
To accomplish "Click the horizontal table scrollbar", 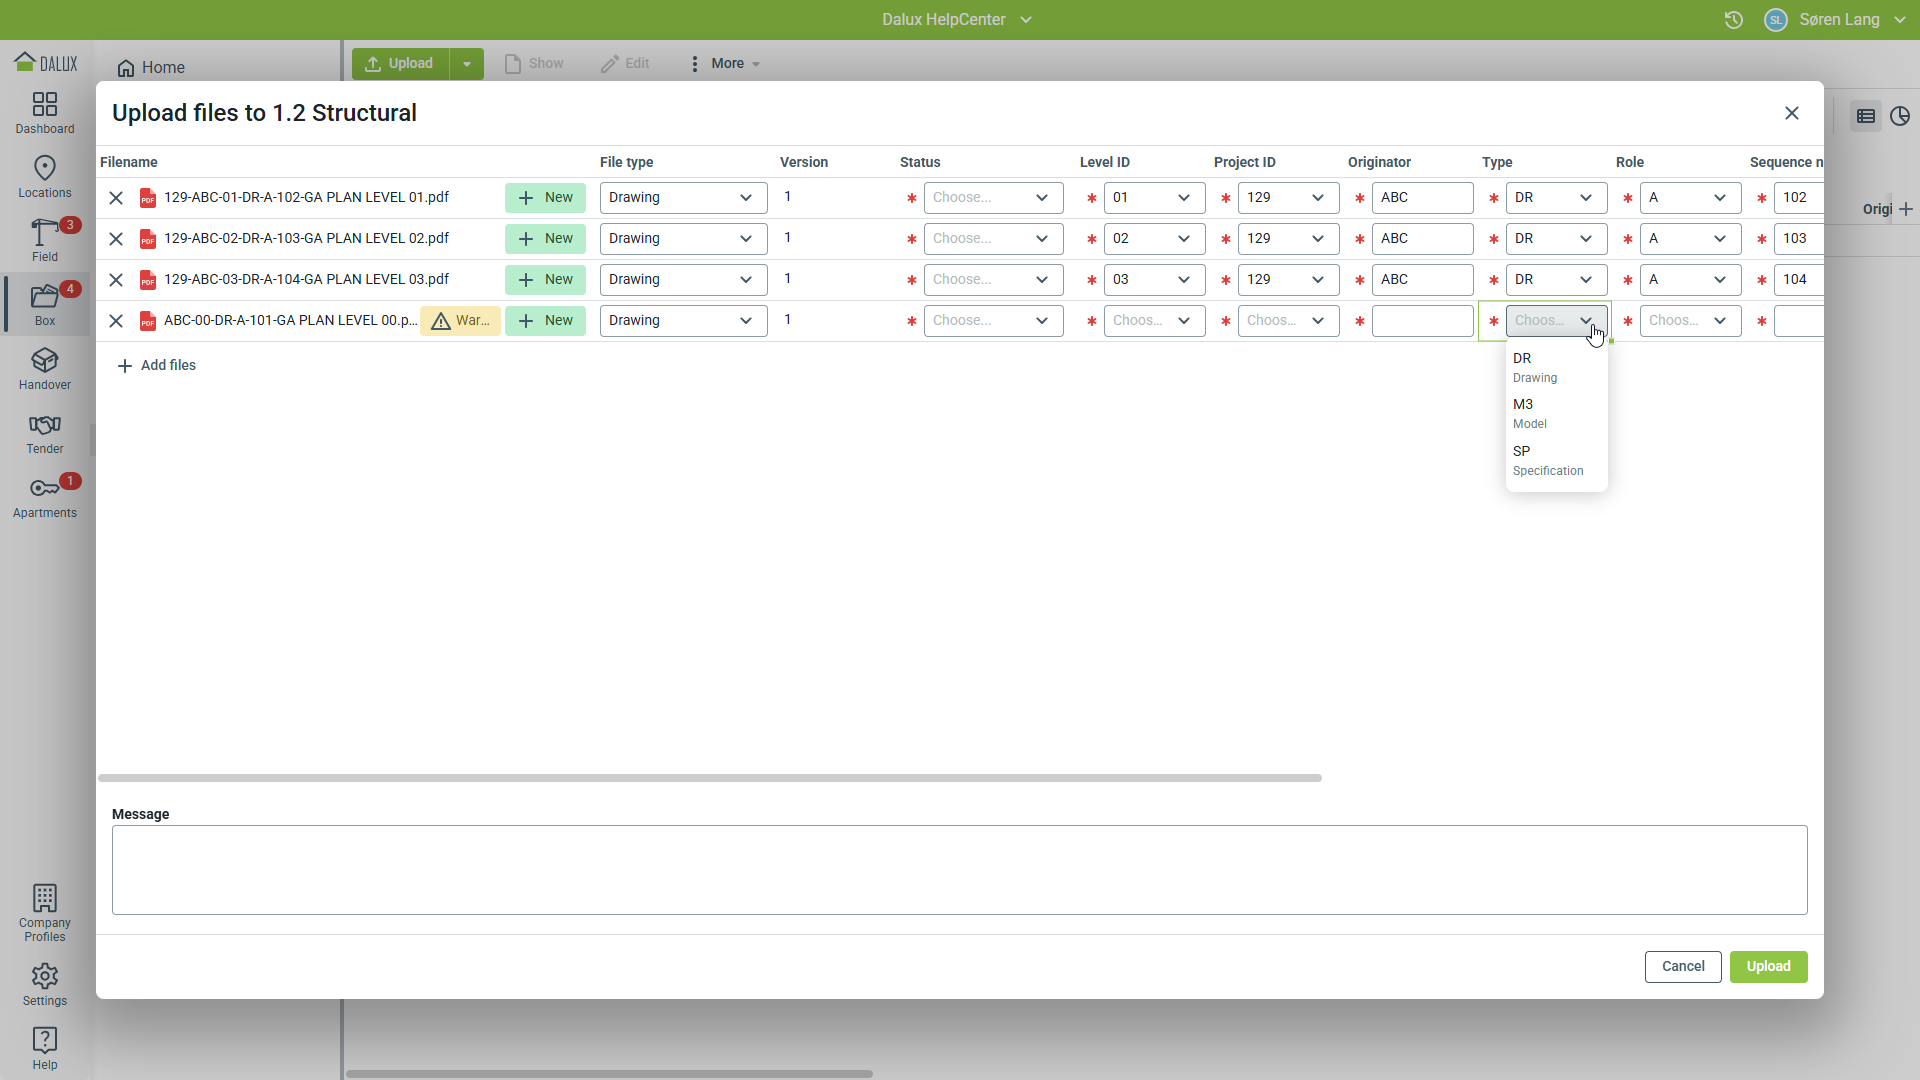I will [710, 778].
